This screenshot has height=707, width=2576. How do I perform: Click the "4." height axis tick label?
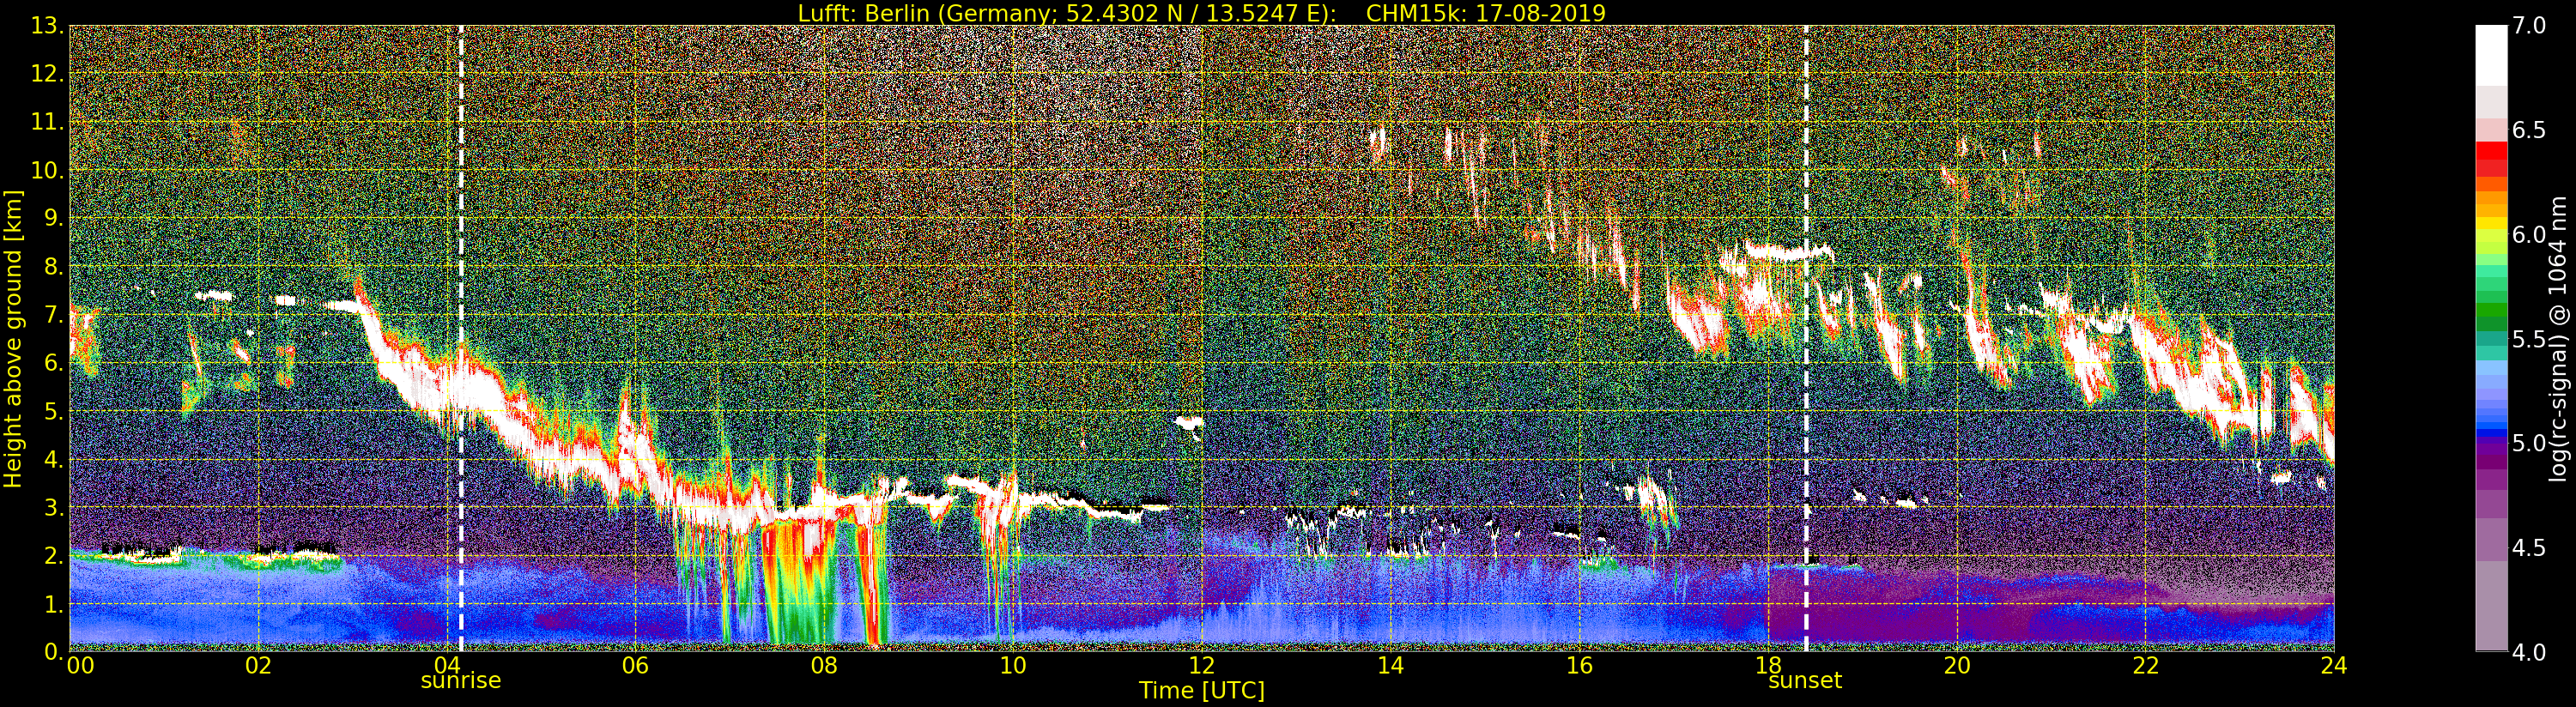[54, 459]
